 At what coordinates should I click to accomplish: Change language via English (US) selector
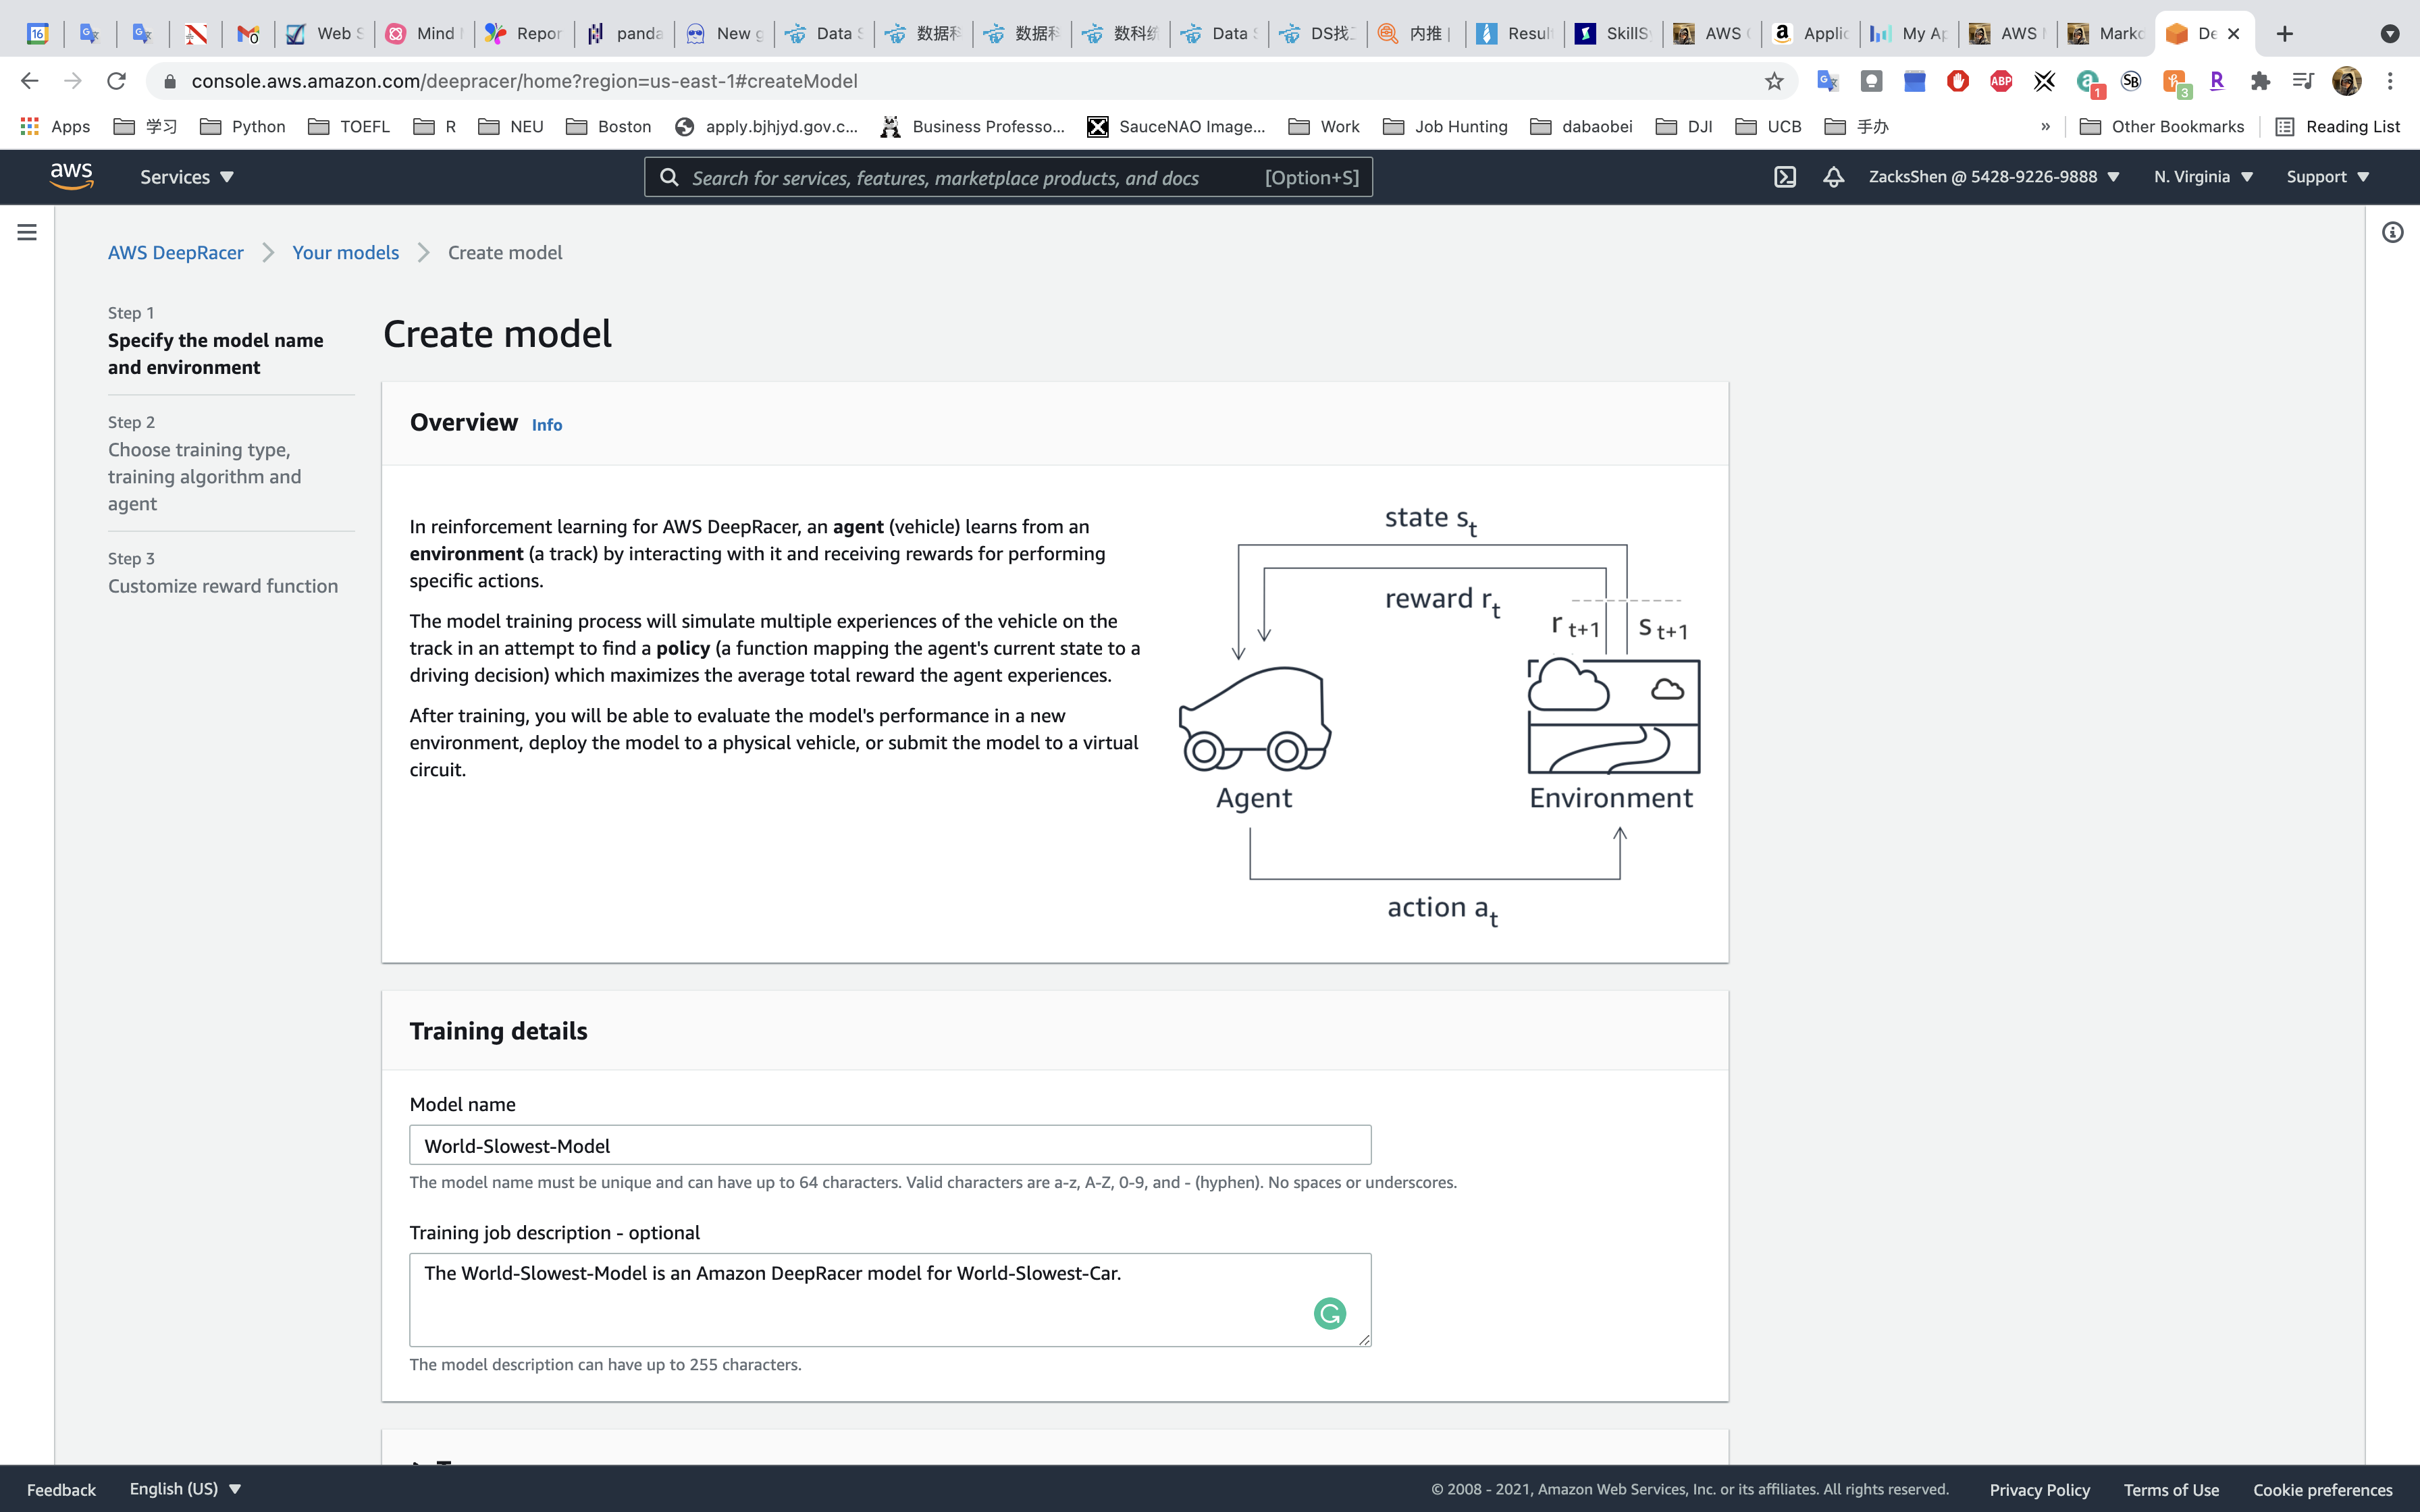pyautogui.click(x=185, y=1488)
